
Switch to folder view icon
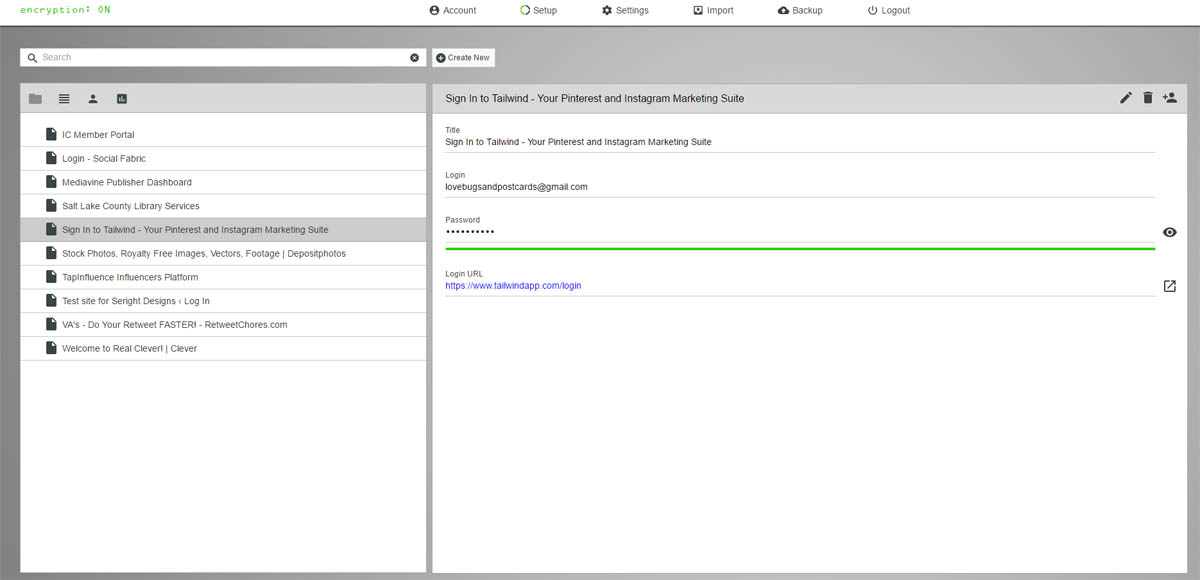pos(35,99)
